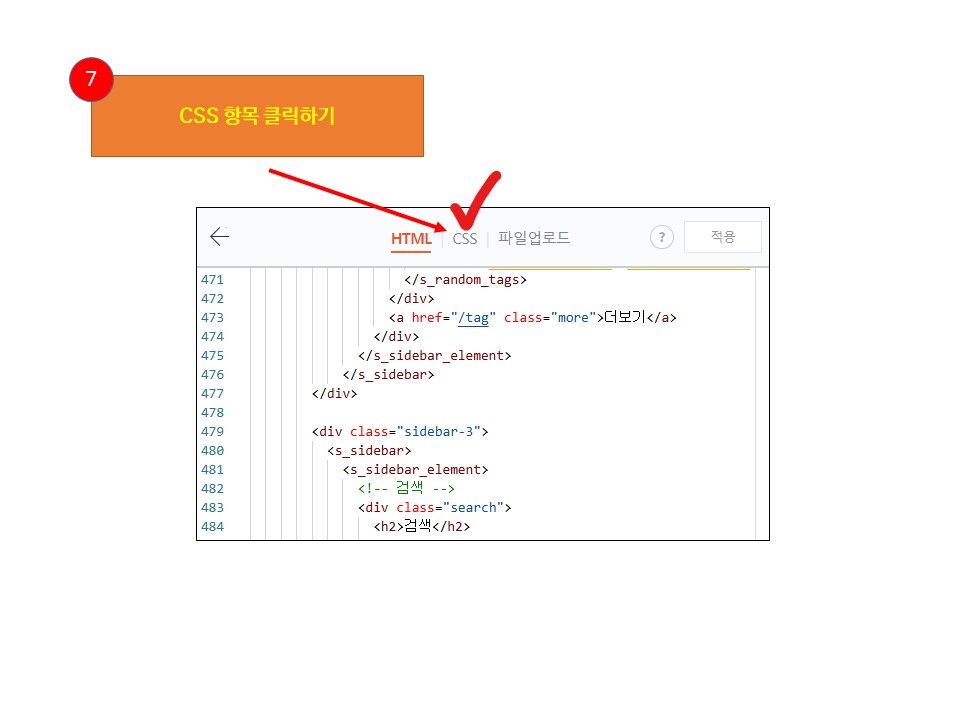Click the 적용 apply button
This screenshot has height=720, width=960.
click(722, 237)
